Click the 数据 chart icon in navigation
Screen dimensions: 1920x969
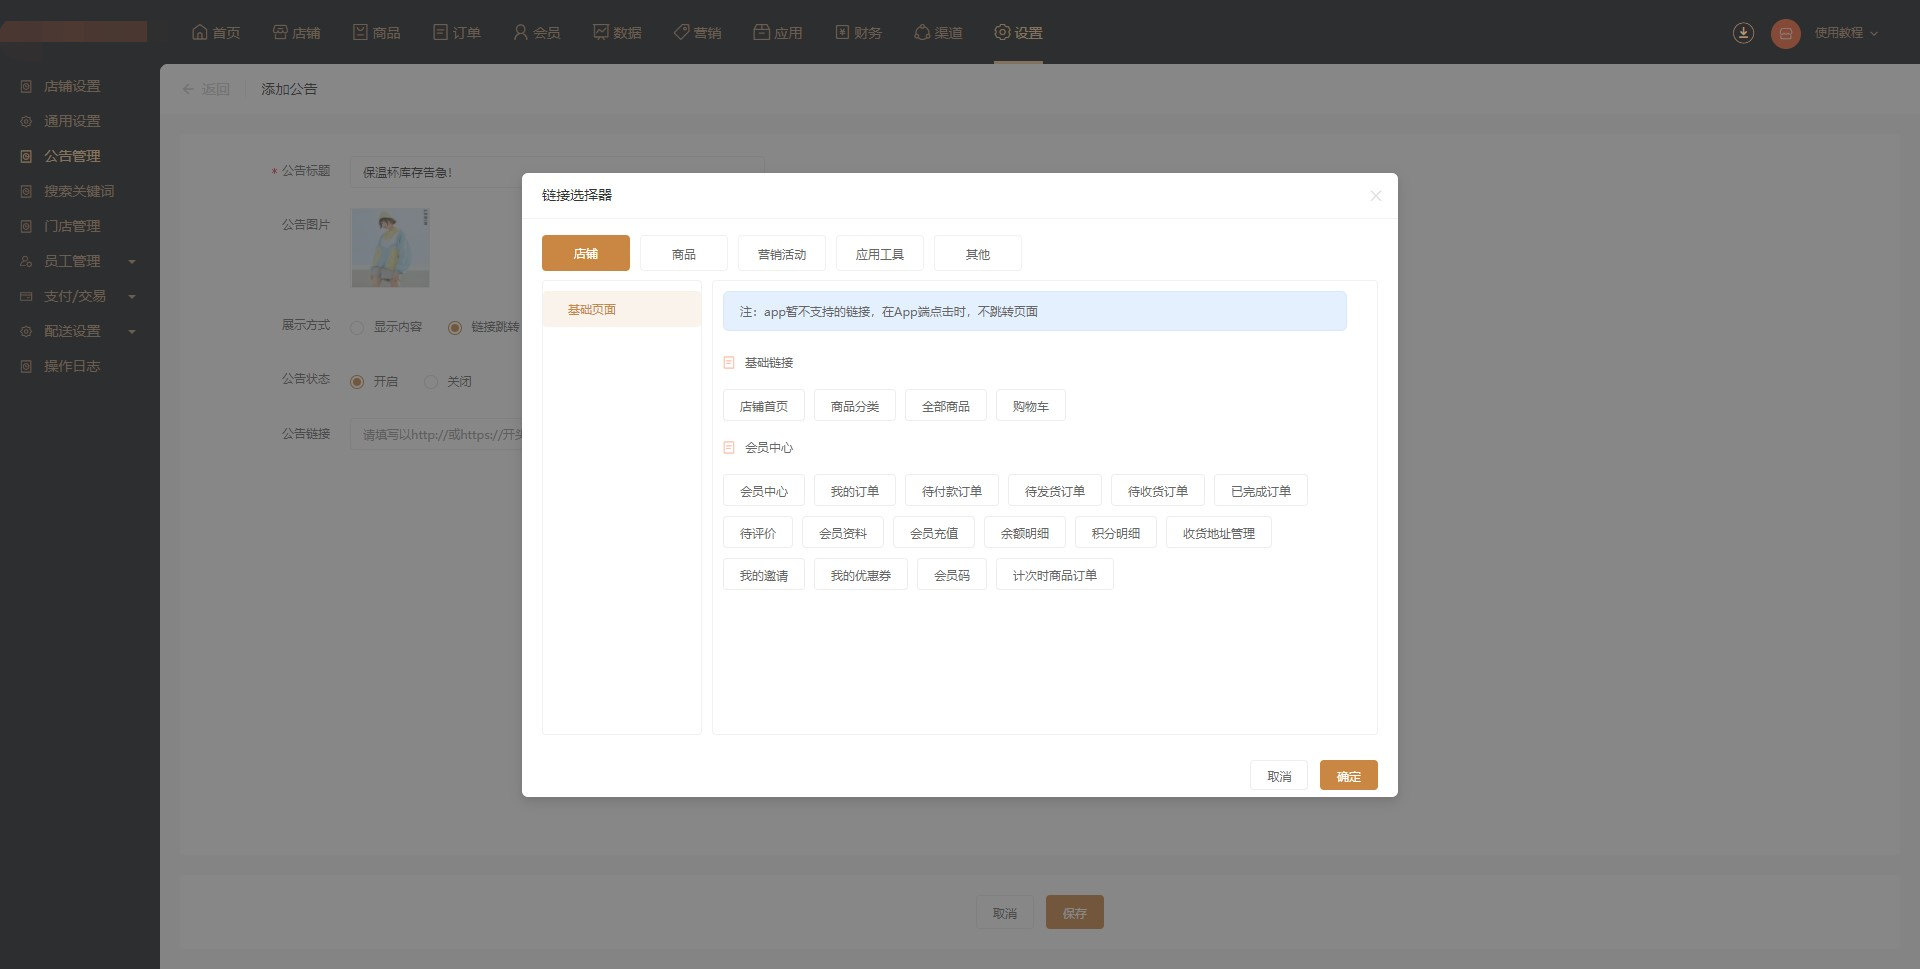[601, 32]
